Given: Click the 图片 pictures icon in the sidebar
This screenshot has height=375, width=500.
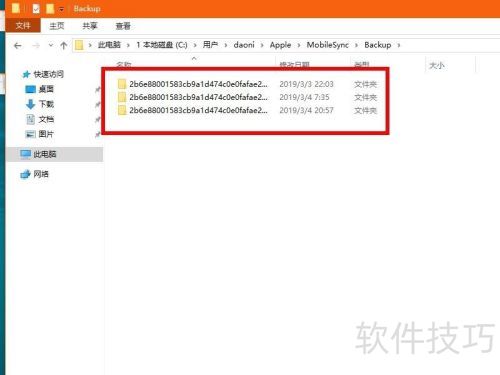Looking at the screenshot, I should (30, 134).
